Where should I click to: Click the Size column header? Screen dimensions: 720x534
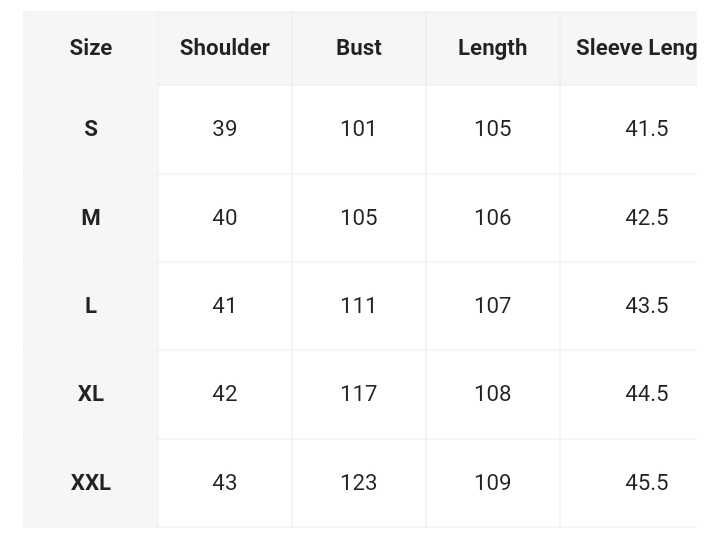(91, 47)
